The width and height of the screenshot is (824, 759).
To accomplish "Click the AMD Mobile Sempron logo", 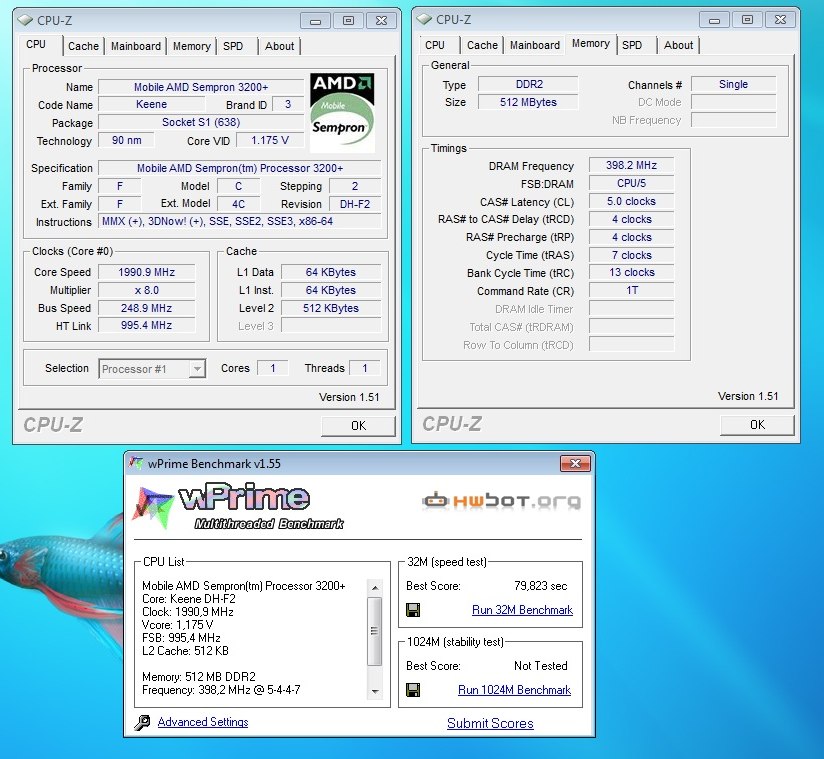I will point(342,112).
